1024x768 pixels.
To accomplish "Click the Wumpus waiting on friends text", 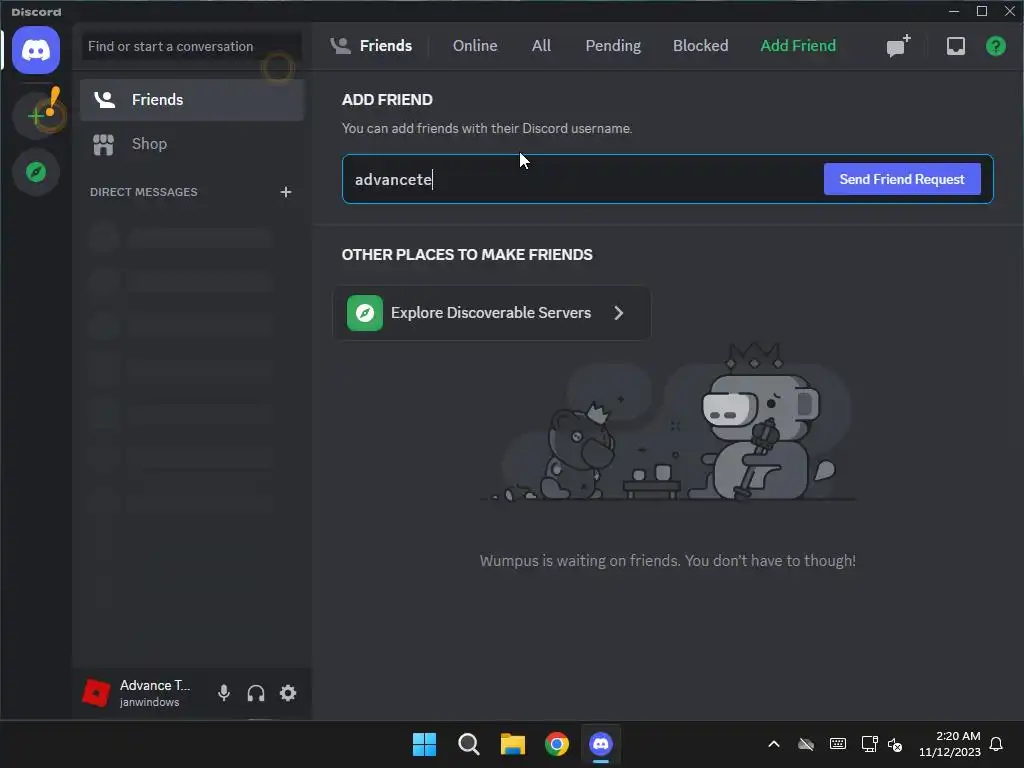I will click(667, 561).
